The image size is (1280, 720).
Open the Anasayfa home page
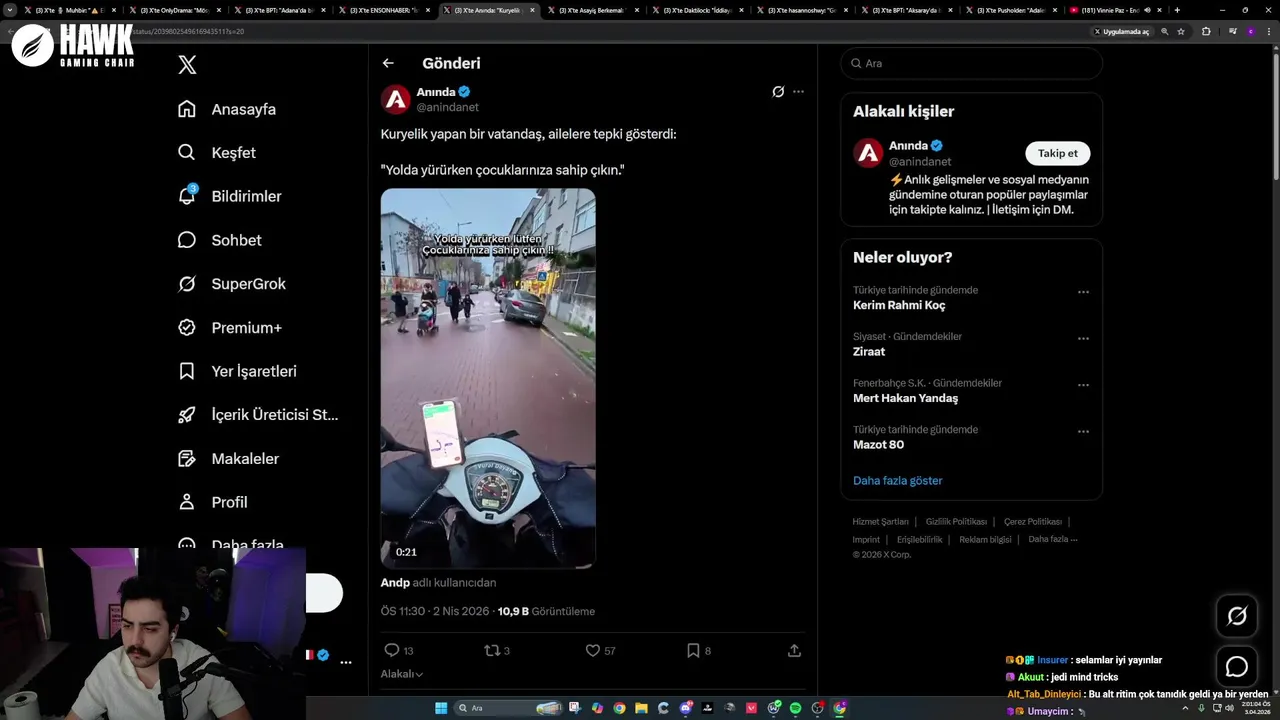coord(227,109)
